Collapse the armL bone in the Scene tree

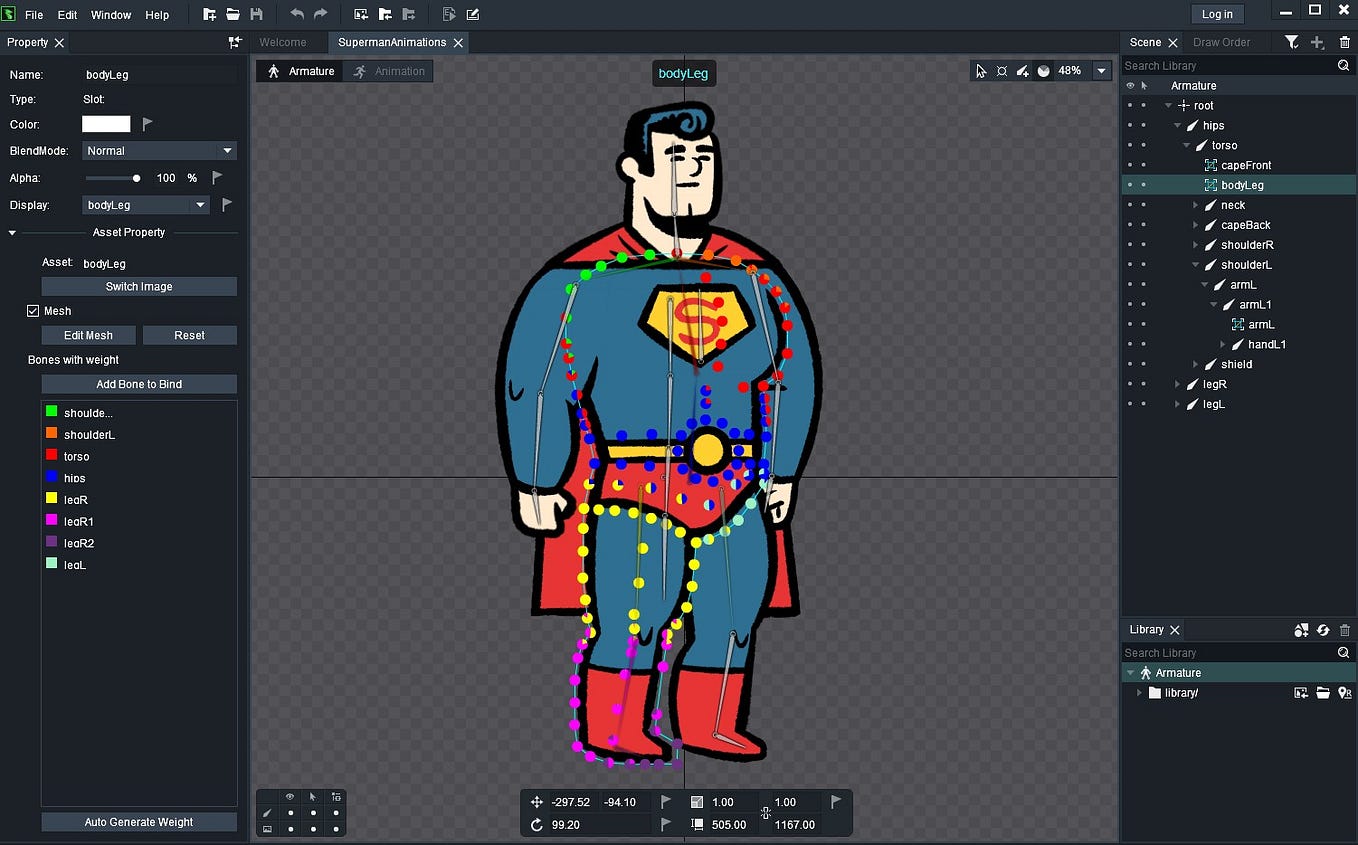(x=1204, y=284)
